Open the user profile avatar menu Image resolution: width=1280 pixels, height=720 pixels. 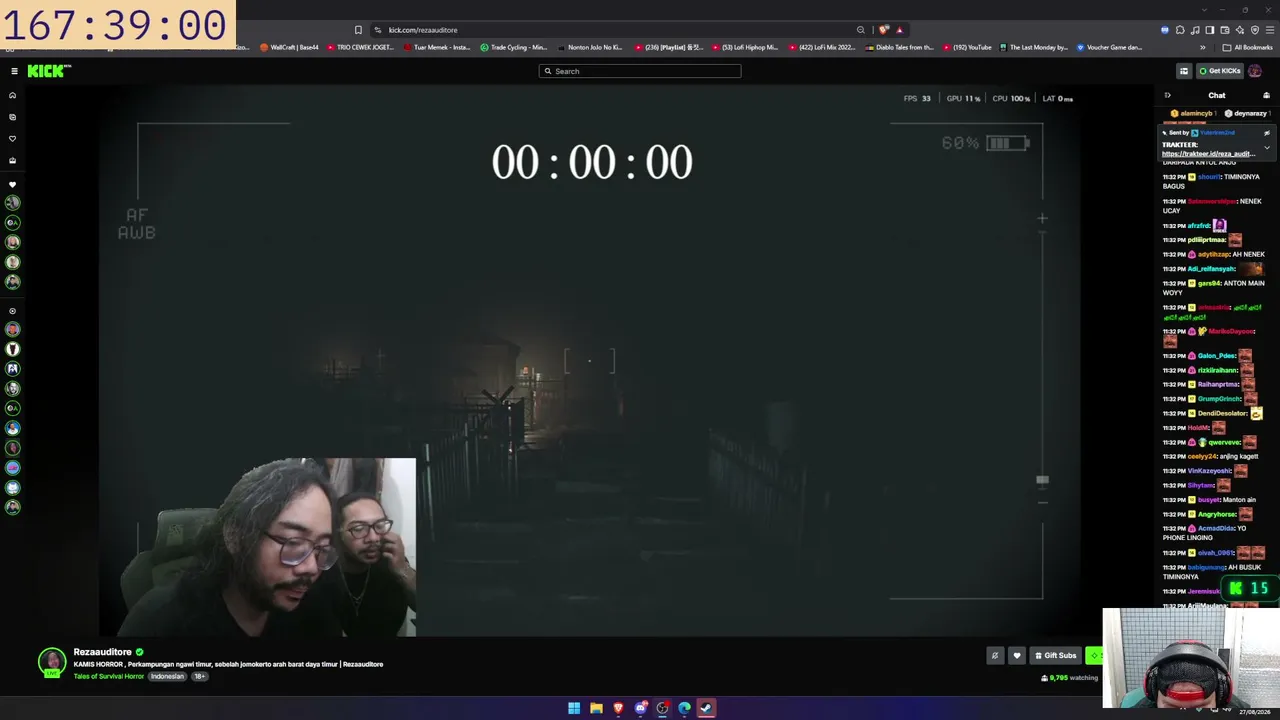coord(1255,71)
